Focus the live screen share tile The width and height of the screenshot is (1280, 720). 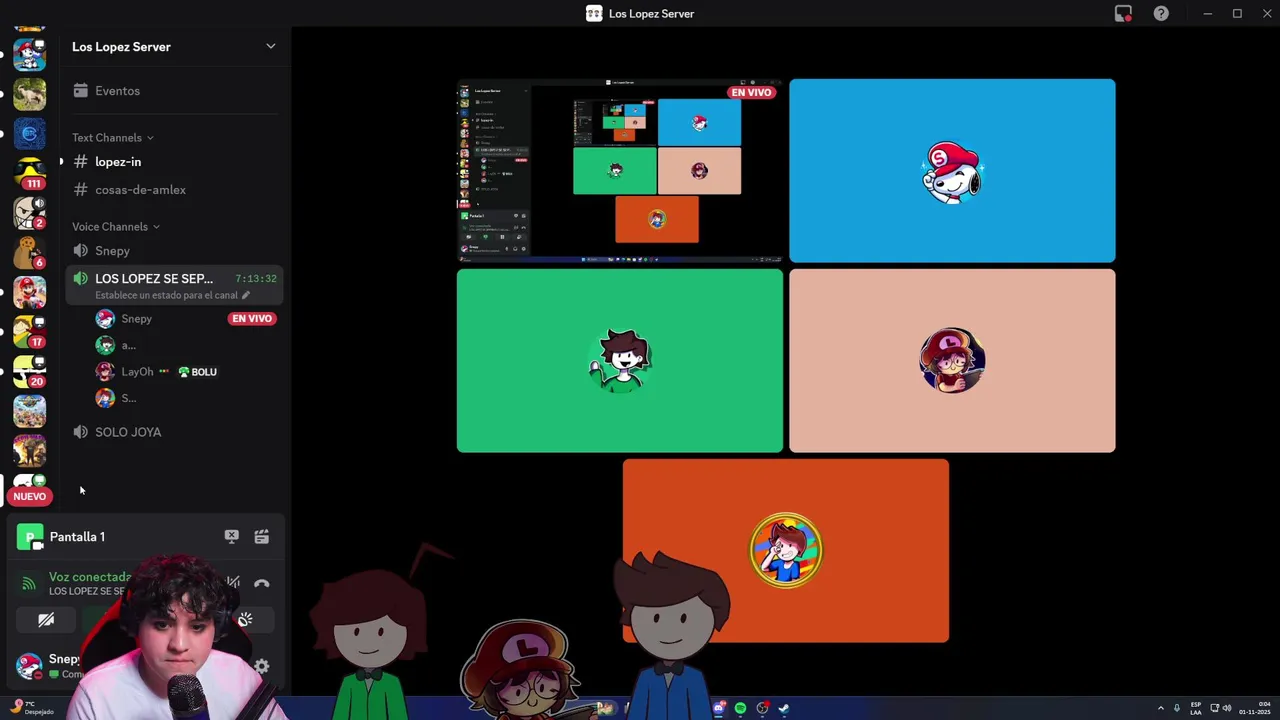(620, 171)
